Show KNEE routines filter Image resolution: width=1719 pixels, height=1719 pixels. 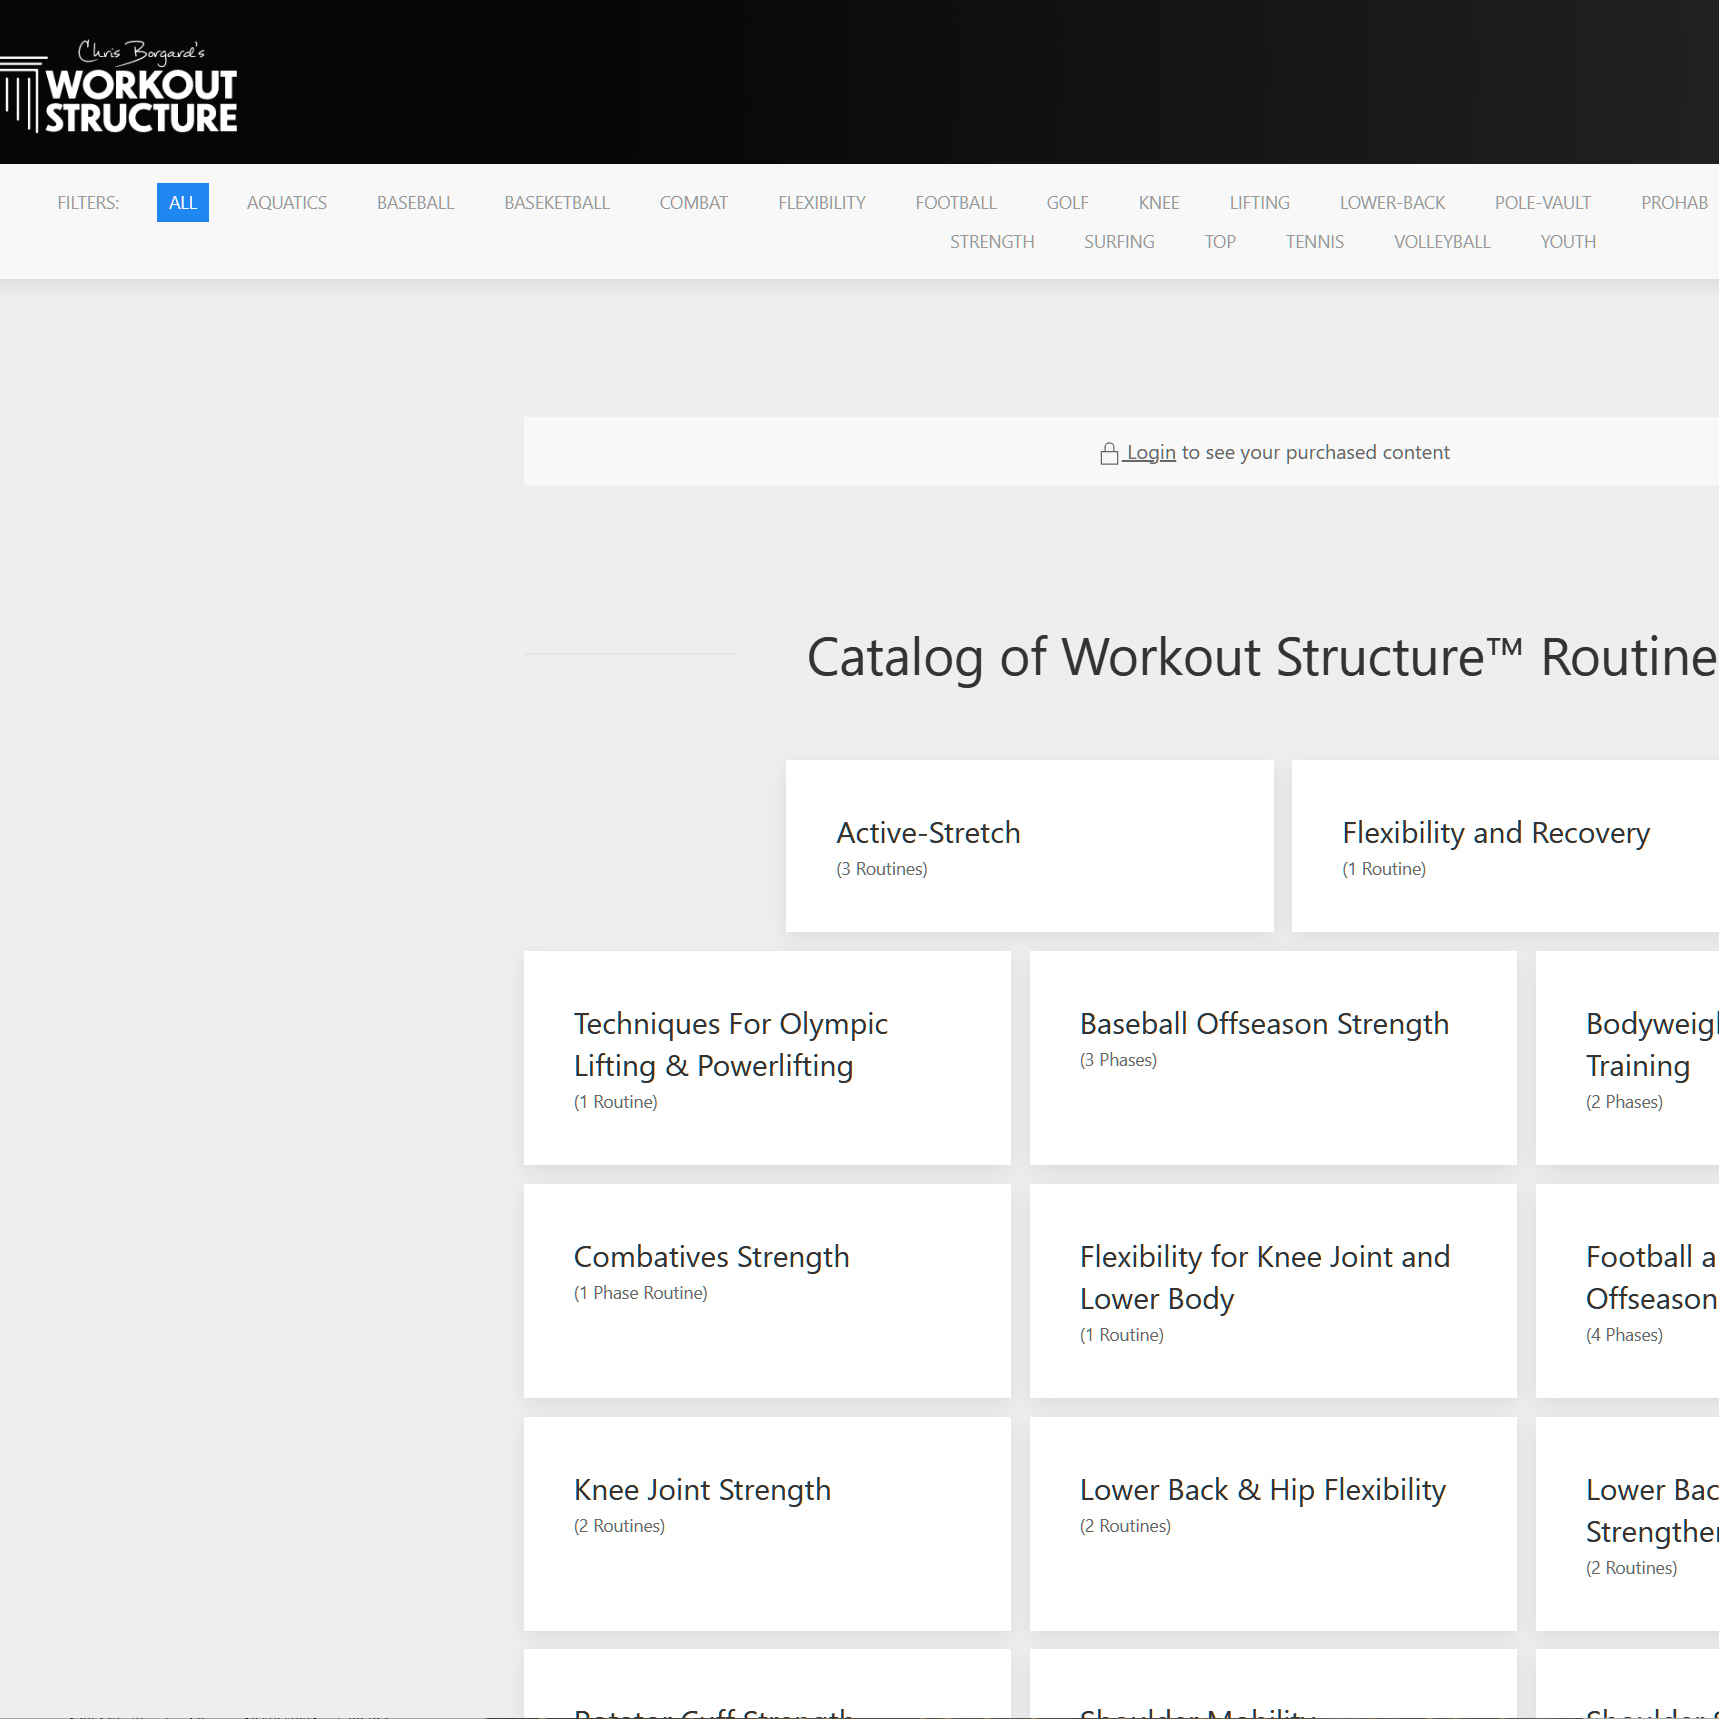1158,203
